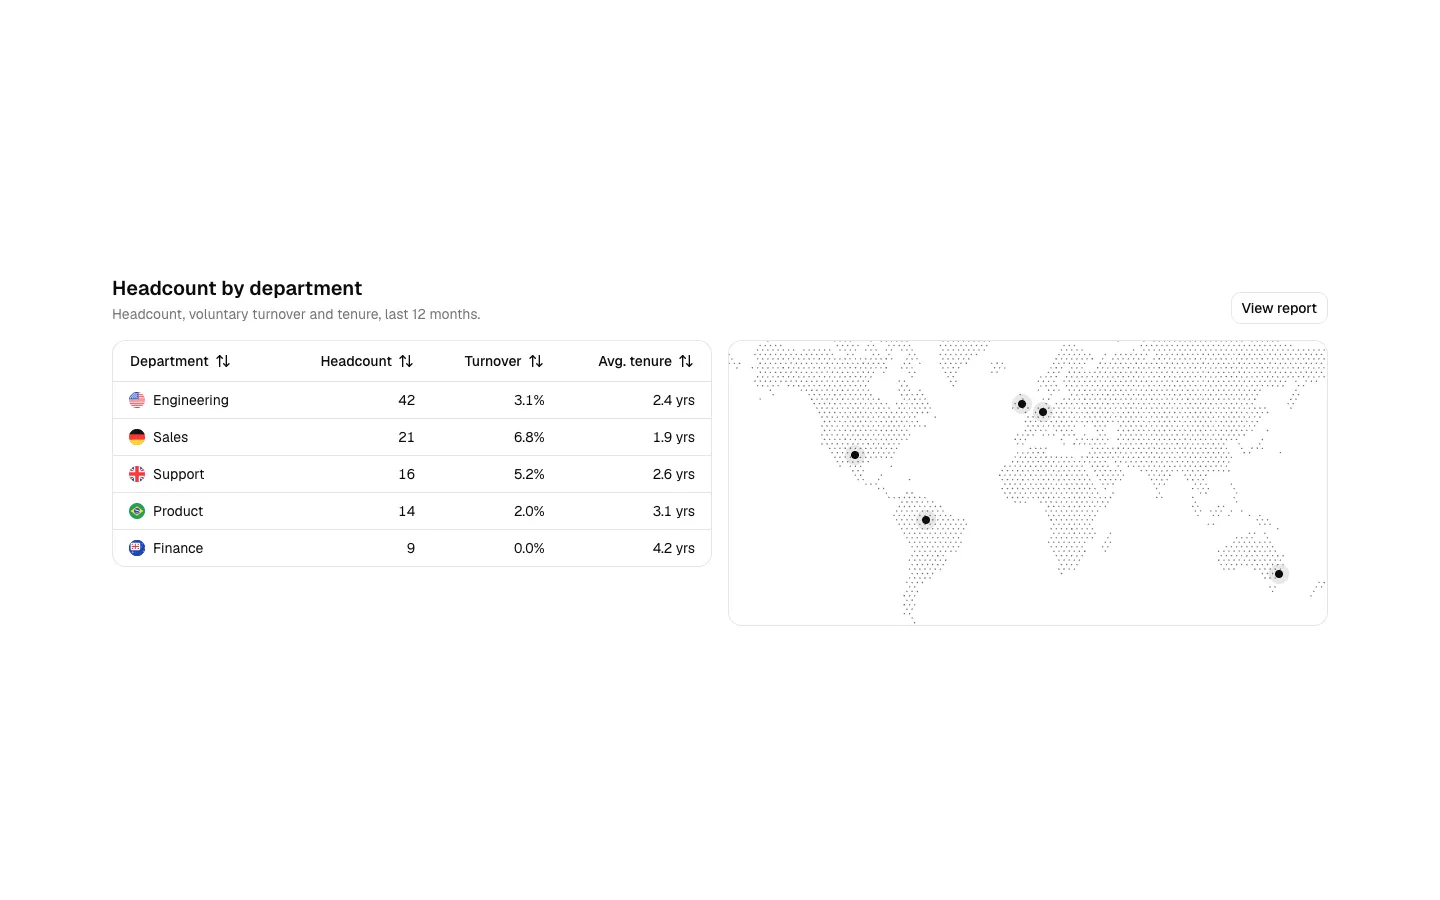1440x900 pixels.
Task: Select the Finance row label
Action: 178,548
